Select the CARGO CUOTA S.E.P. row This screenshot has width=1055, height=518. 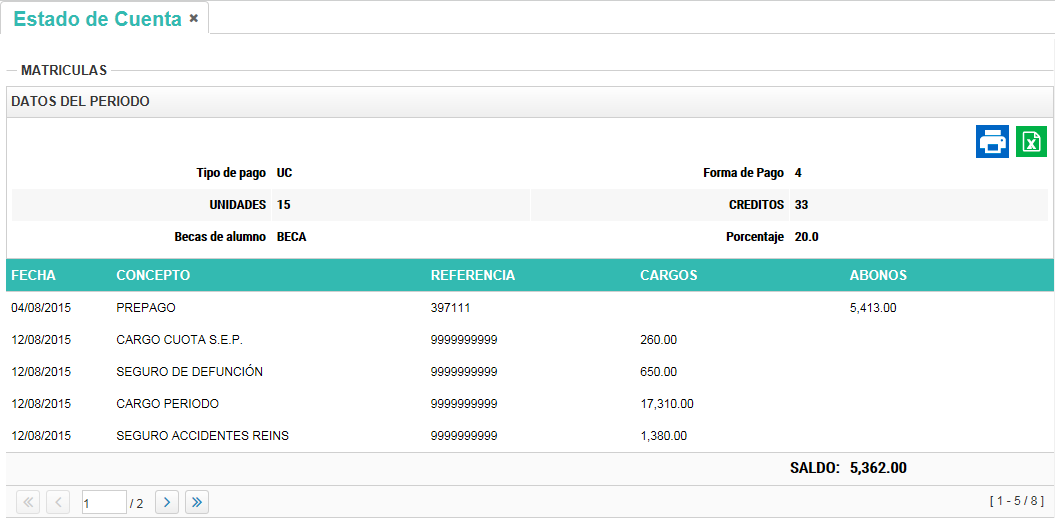click(179, 340)
